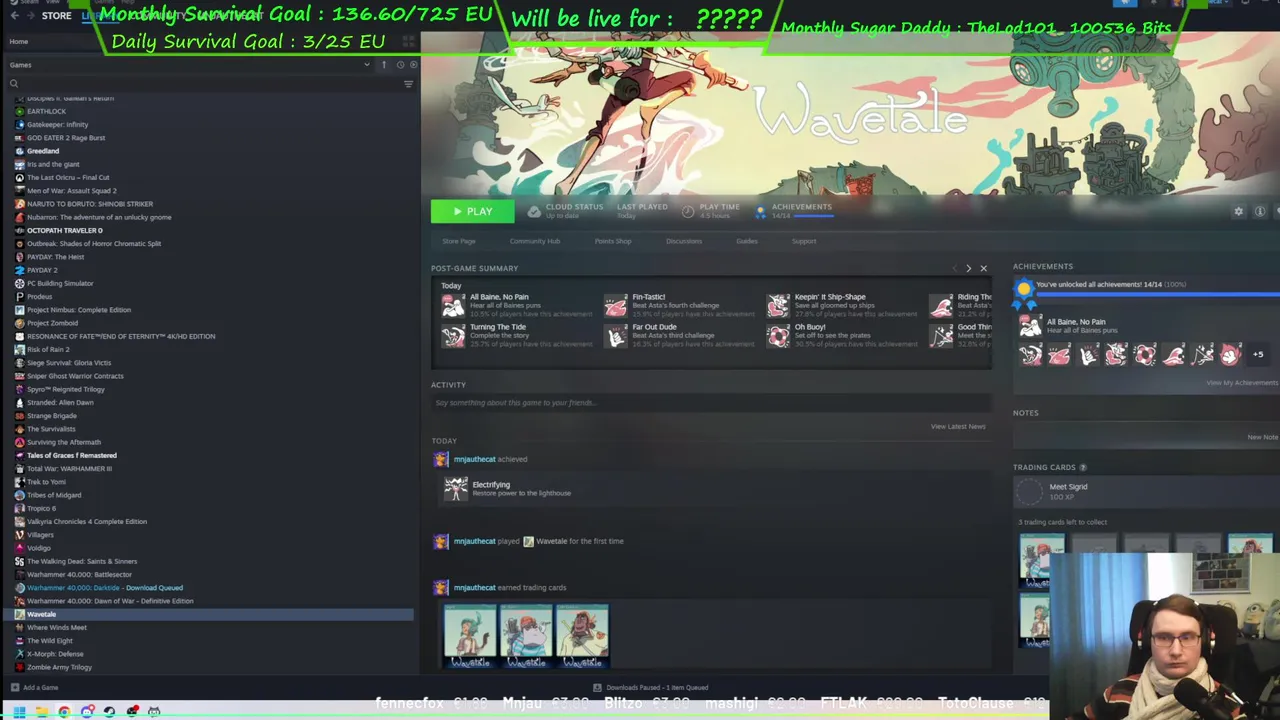The height and width of the screenshot is (720, 1280).
Task: Click View My Achievements link
Action: pos(1241,383)
